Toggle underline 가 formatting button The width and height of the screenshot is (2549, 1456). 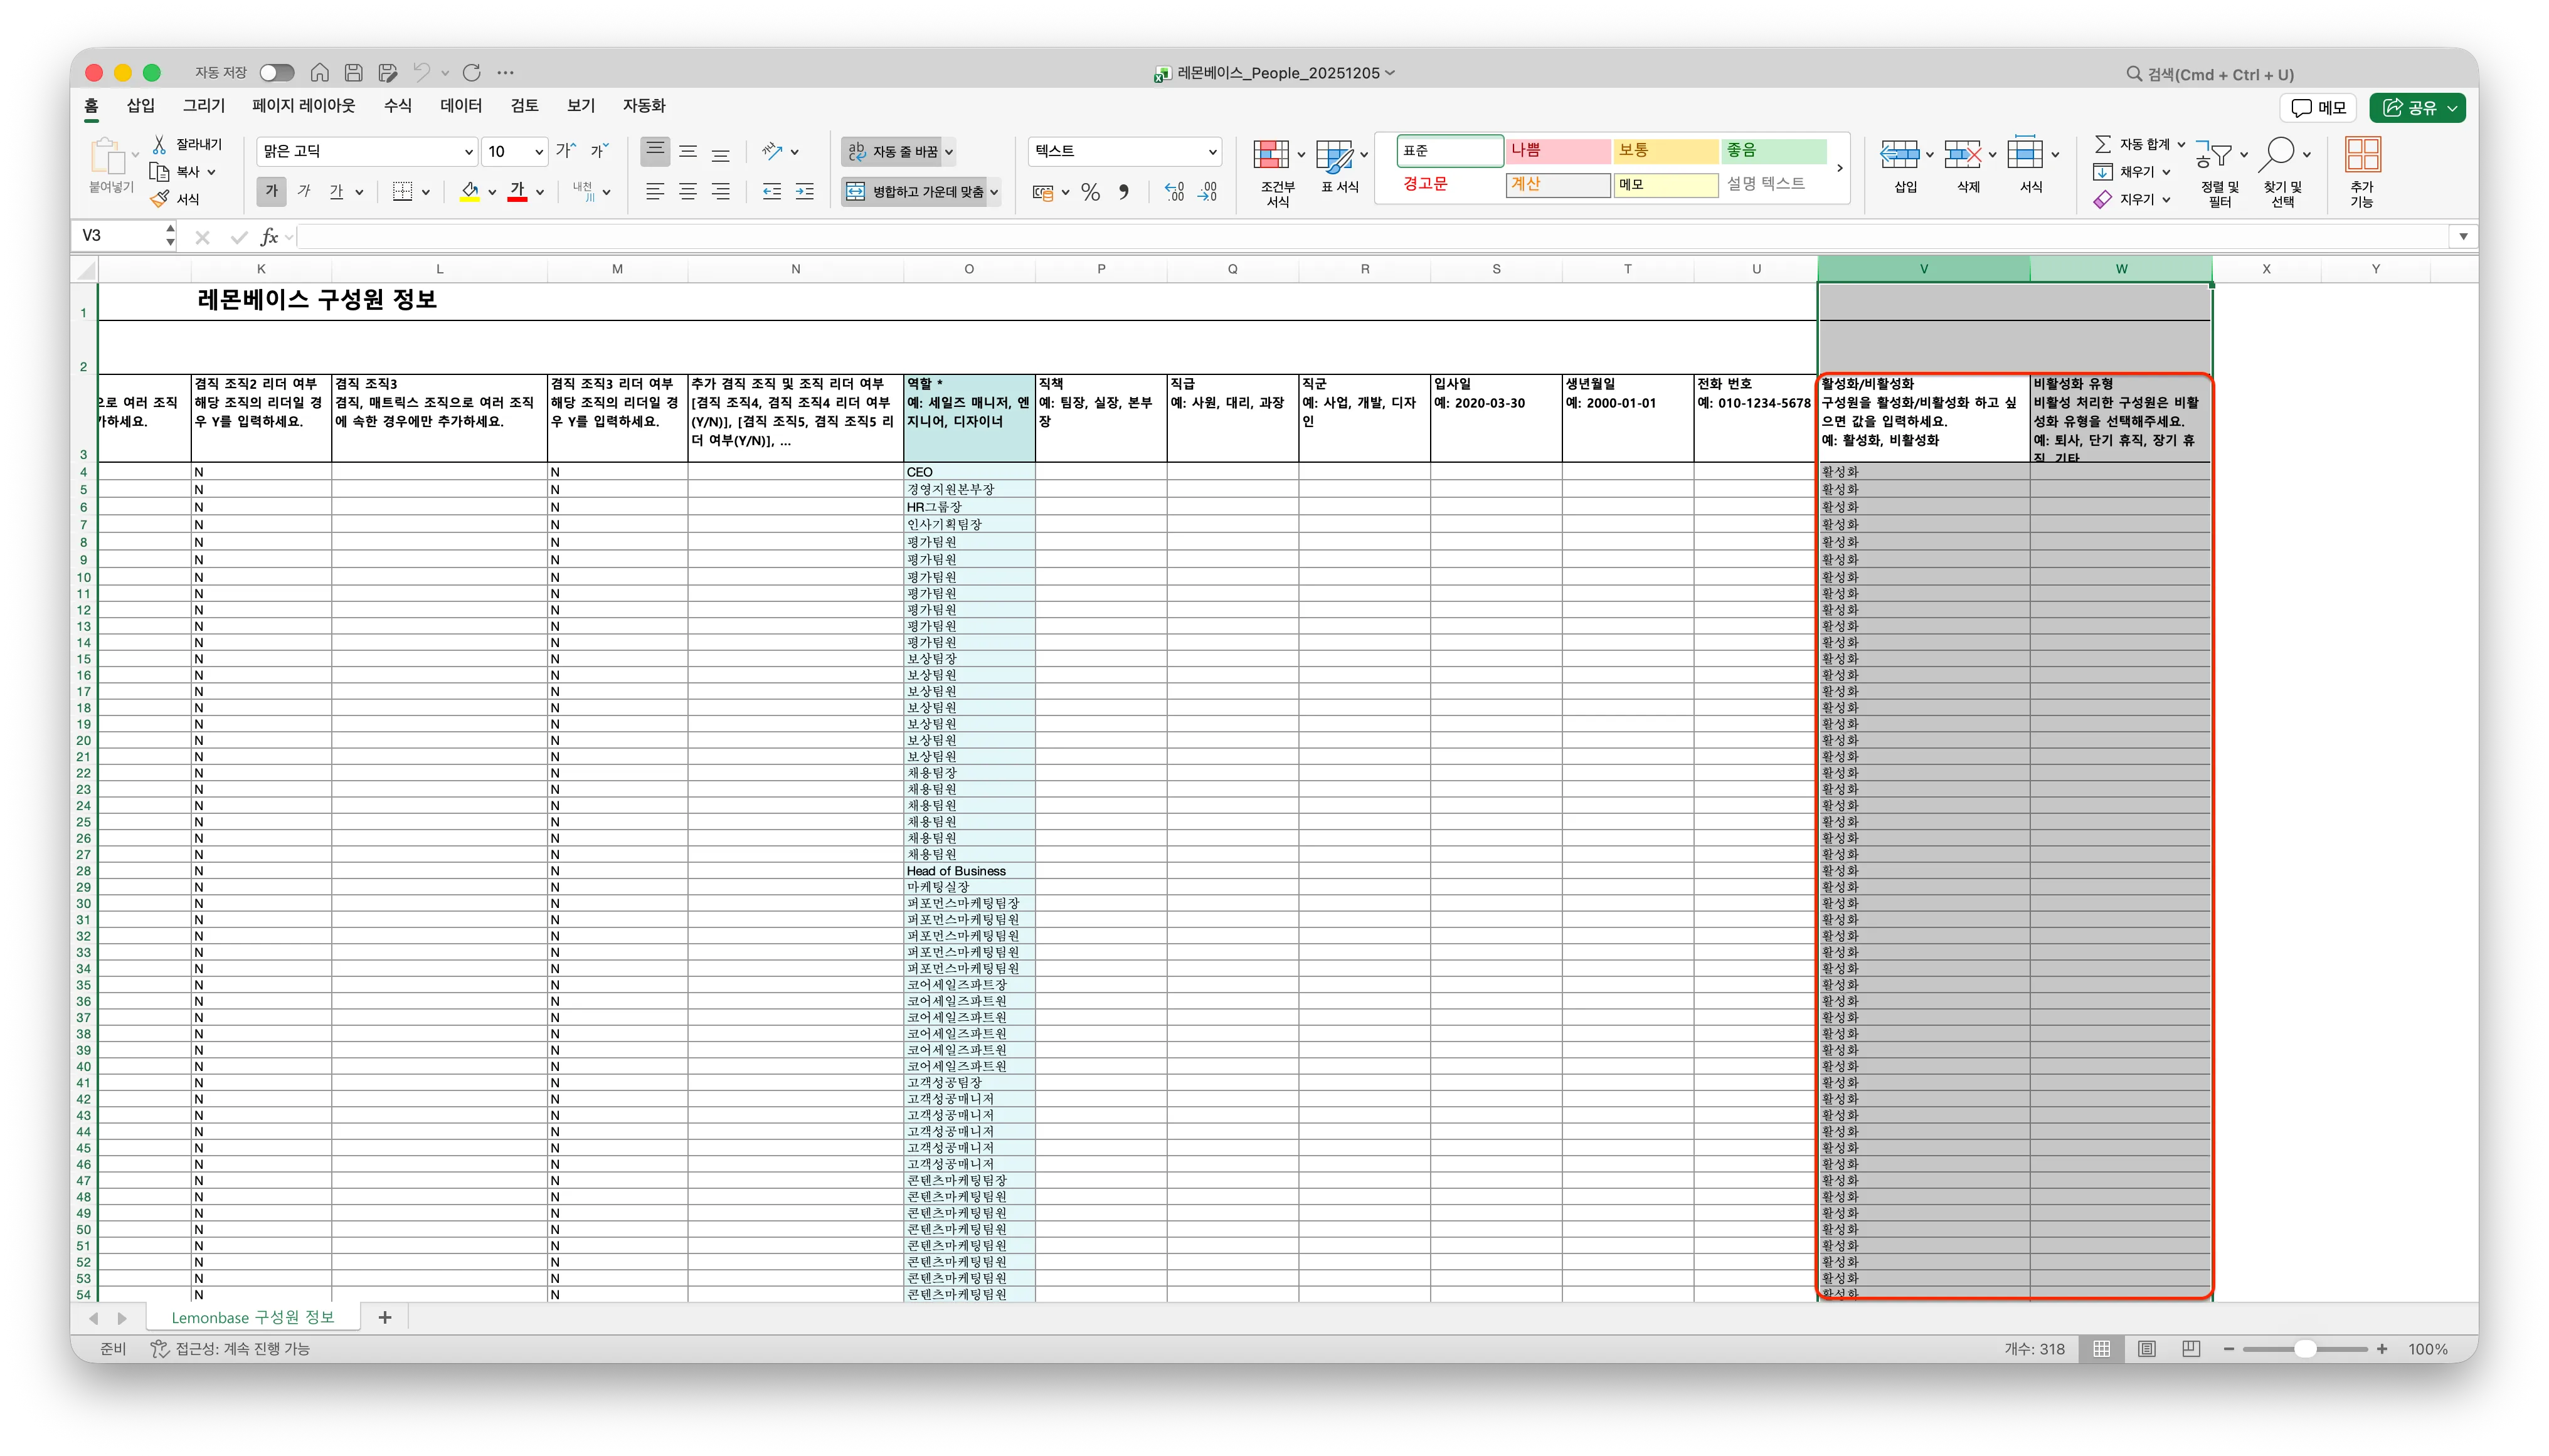[x=336, y=191]
